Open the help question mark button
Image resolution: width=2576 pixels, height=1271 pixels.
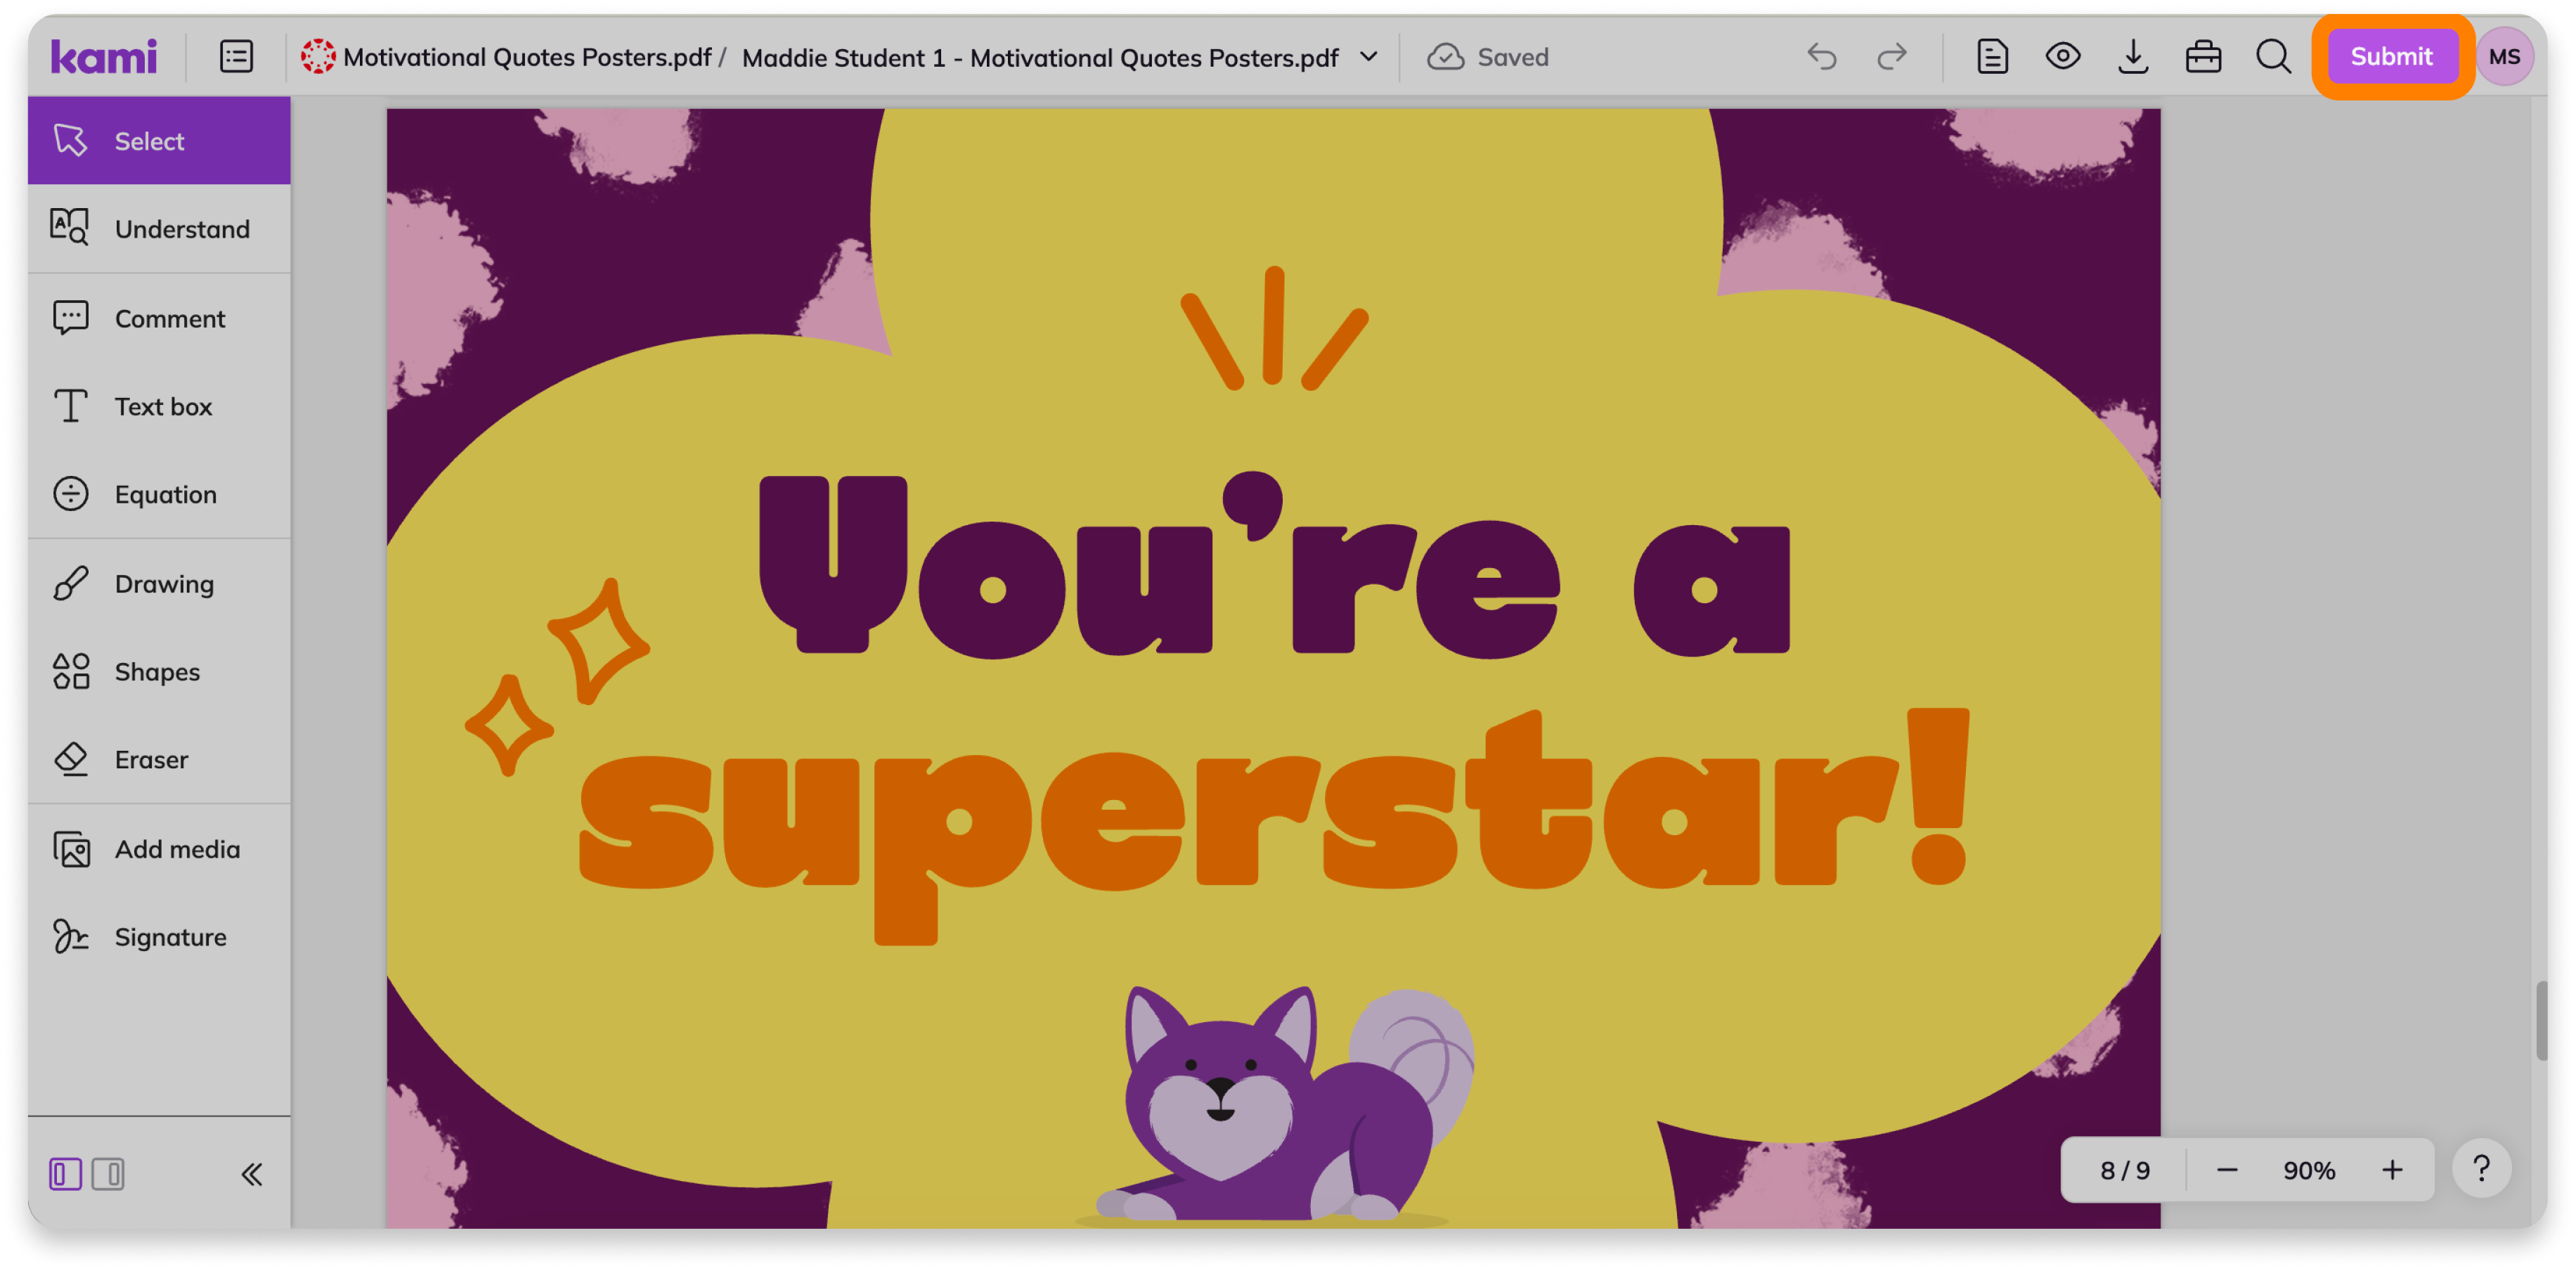click(2481, 1170)
